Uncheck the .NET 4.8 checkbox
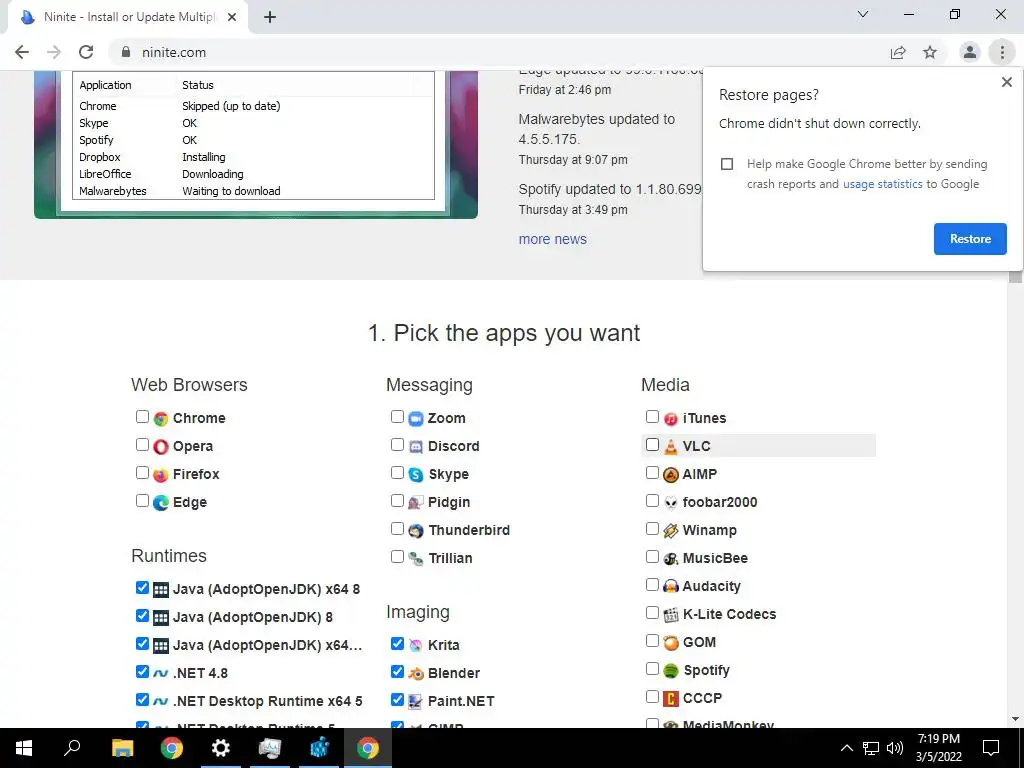The width and height of the screenshot is (1024, 768). [142, 671]
